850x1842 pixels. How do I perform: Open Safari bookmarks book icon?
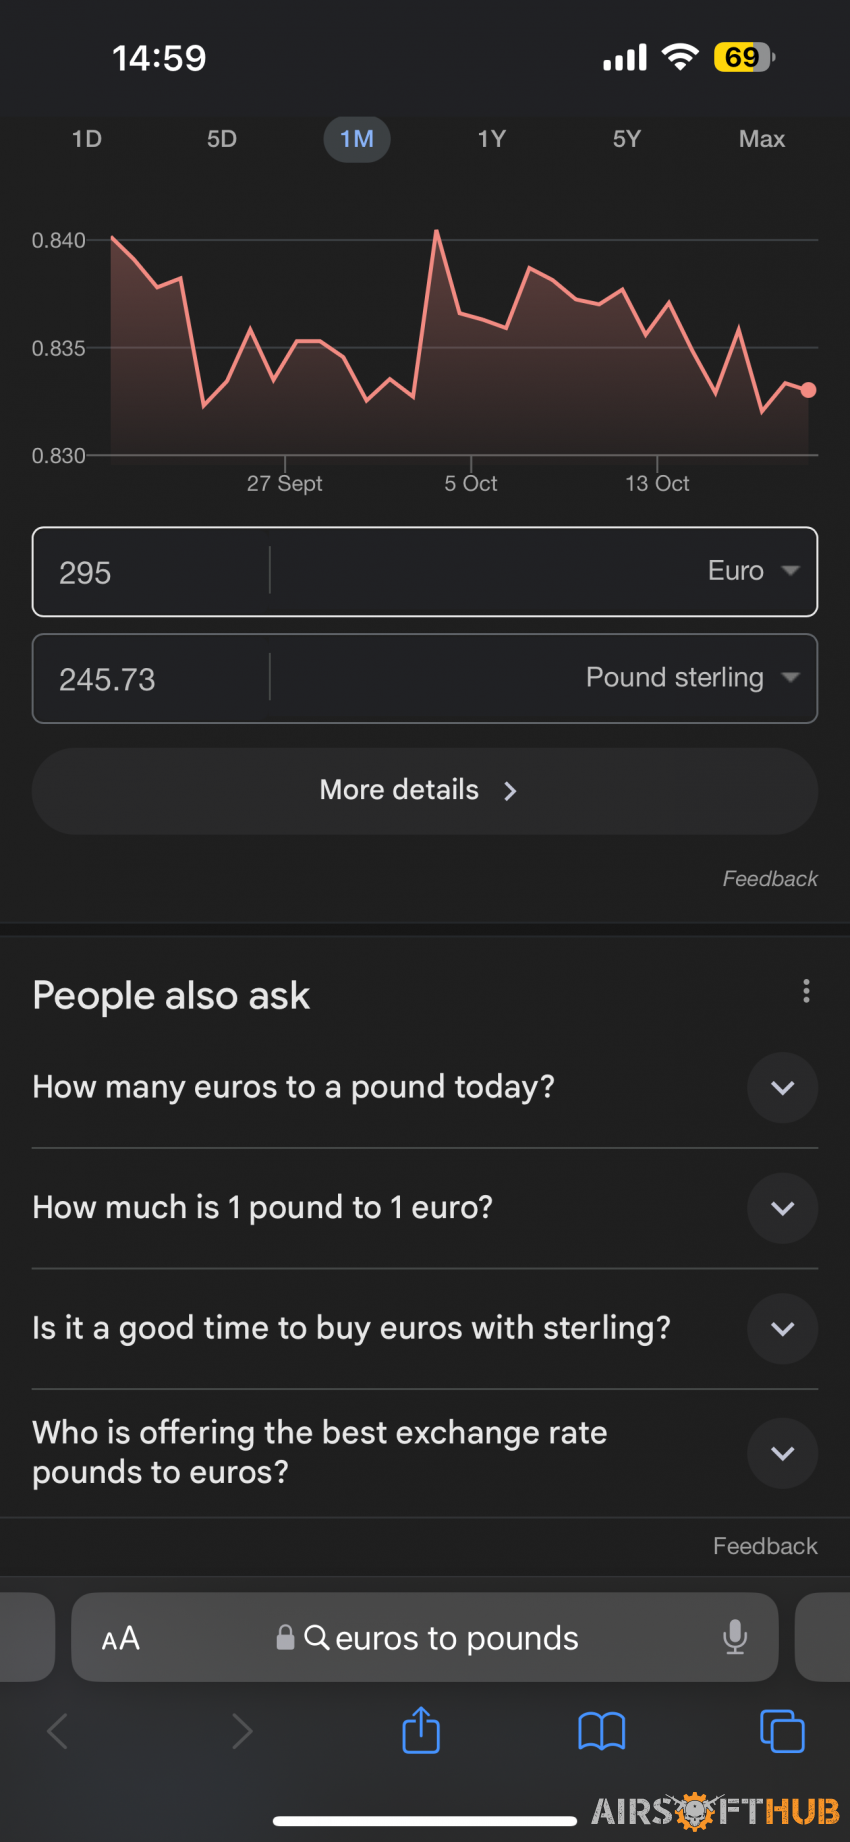(601, 1731)
